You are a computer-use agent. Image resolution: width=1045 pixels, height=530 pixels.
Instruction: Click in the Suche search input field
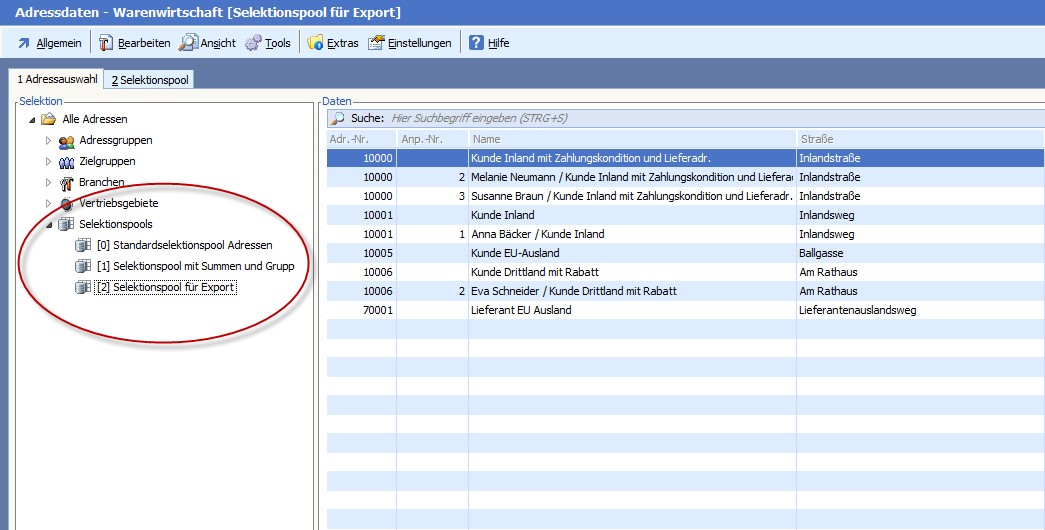pyautogui.click(x=600, y=118)
